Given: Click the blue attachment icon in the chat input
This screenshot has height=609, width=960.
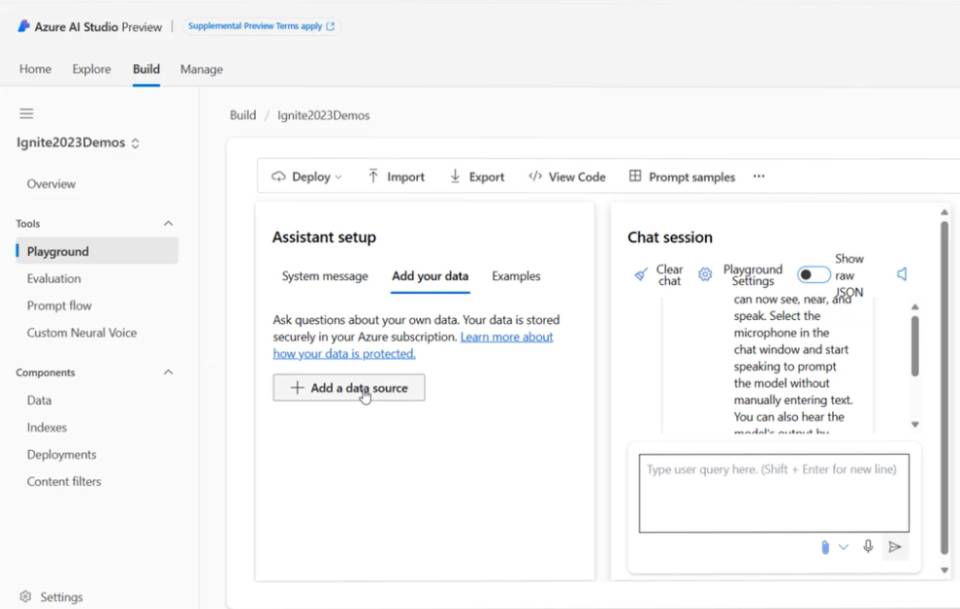Looking at the screenshot, I should tap(824, 547).
